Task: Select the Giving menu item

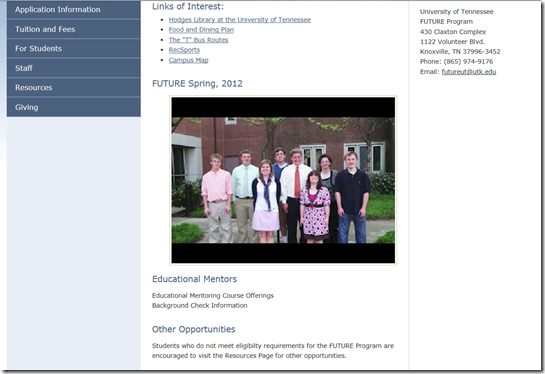Action: pyautogui.click(x=74, y=107)
